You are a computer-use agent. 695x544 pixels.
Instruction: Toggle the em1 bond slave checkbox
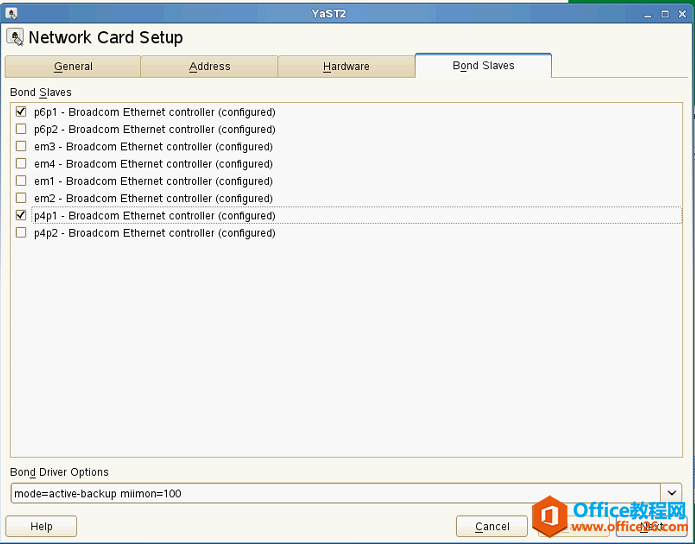pos(21,181)
